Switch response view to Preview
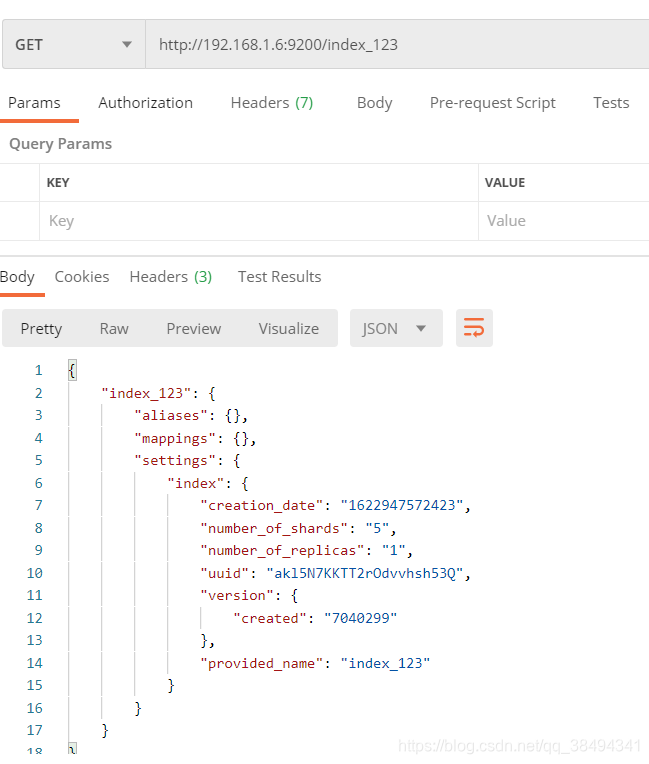This screenshot has width=649, height=764. (x=193, y=328)
